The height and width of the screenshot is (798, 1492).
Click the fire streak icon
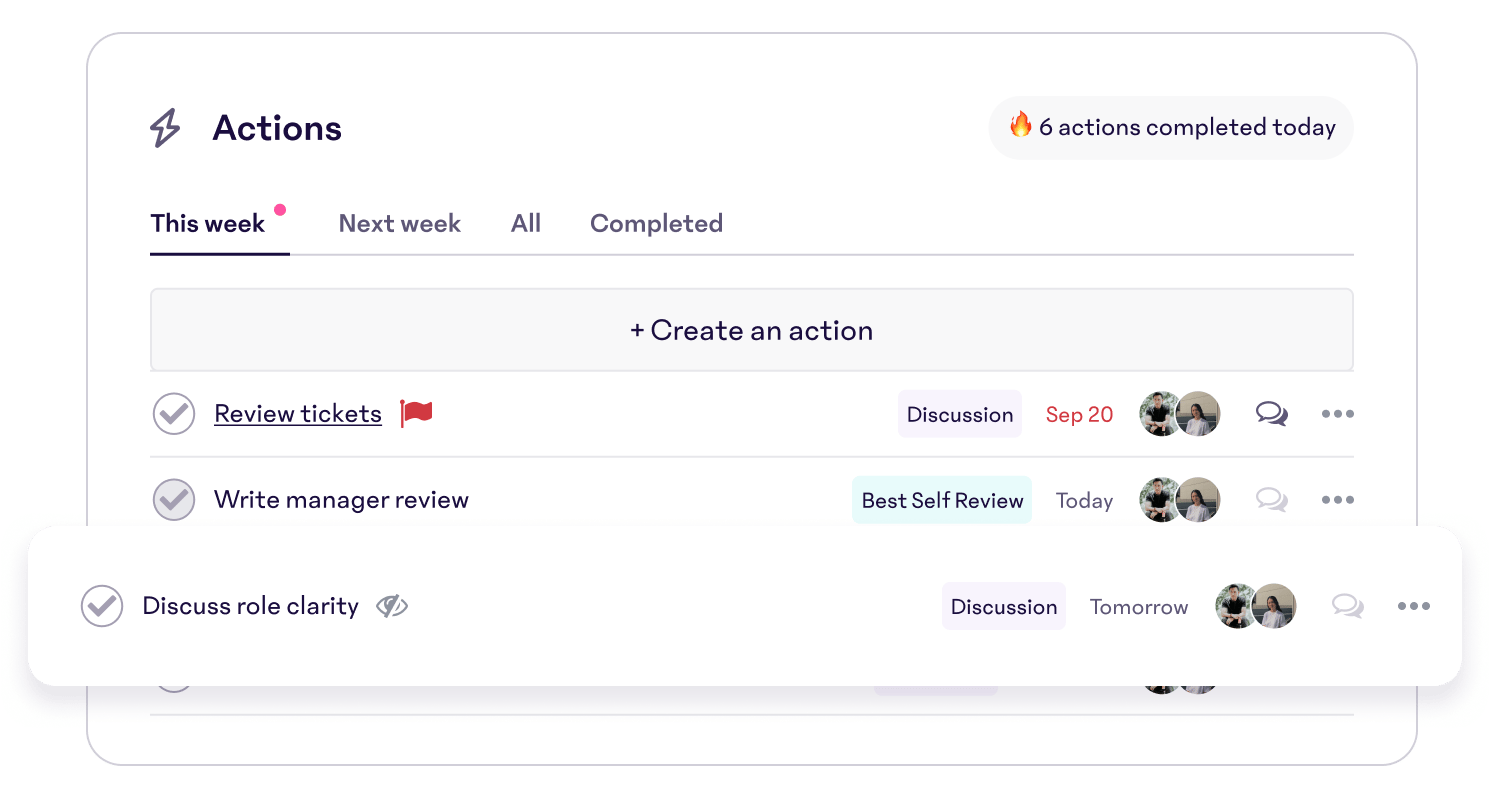(x=1020, y=126)
